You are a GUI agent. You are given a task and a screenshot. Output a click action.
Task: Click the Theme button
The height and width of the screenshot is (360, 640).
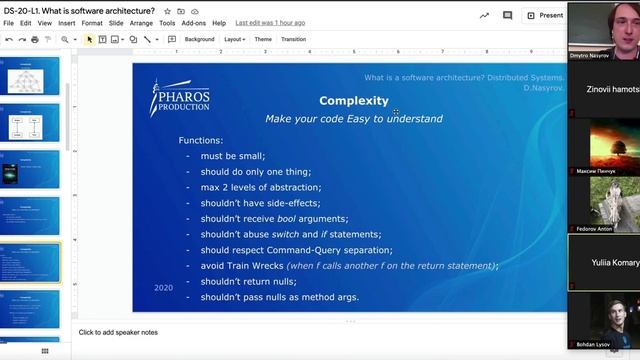point(263,40)
